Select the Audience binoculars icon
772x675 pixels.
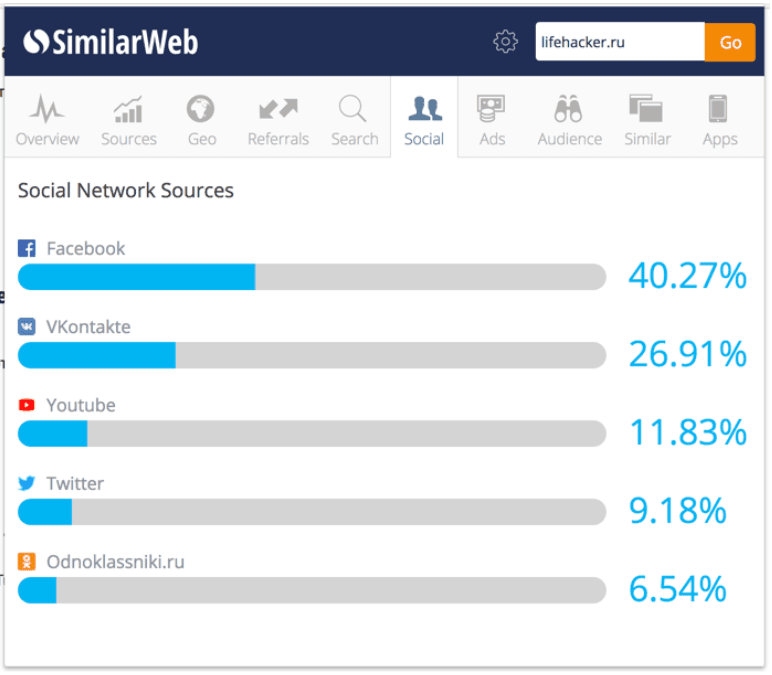pos(568,108)
